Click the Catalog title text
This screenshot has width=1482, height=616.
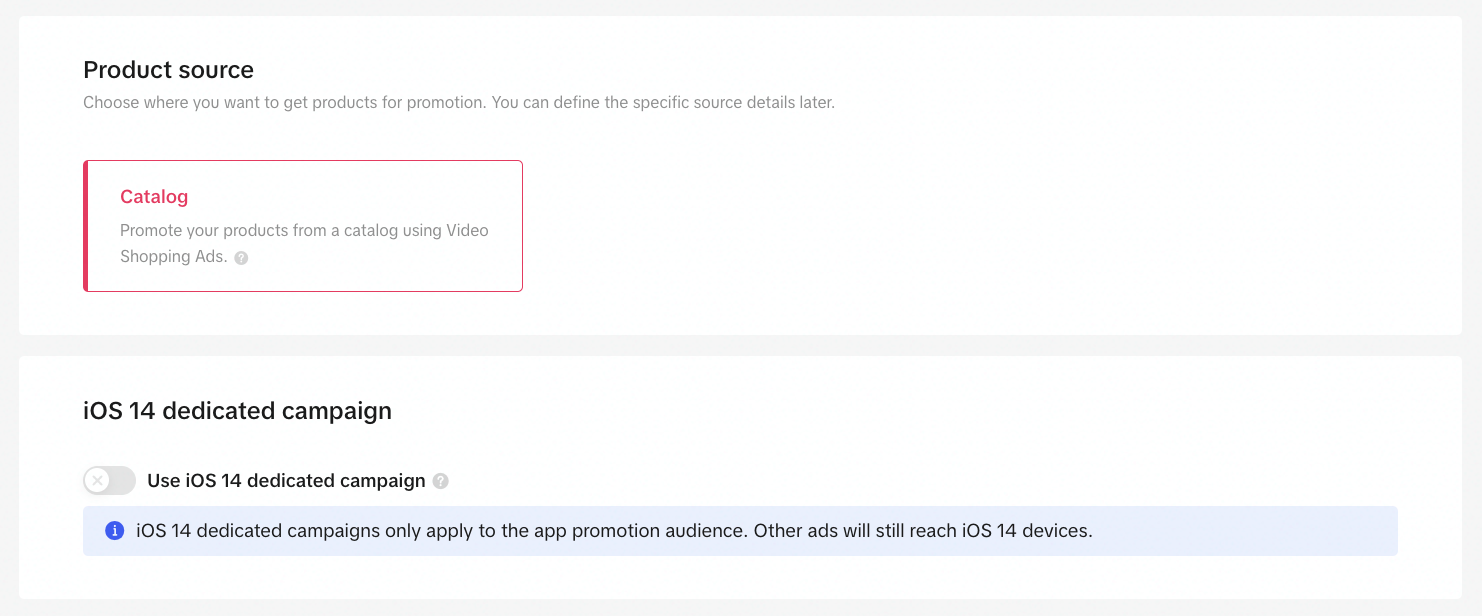tap(154, 197)
